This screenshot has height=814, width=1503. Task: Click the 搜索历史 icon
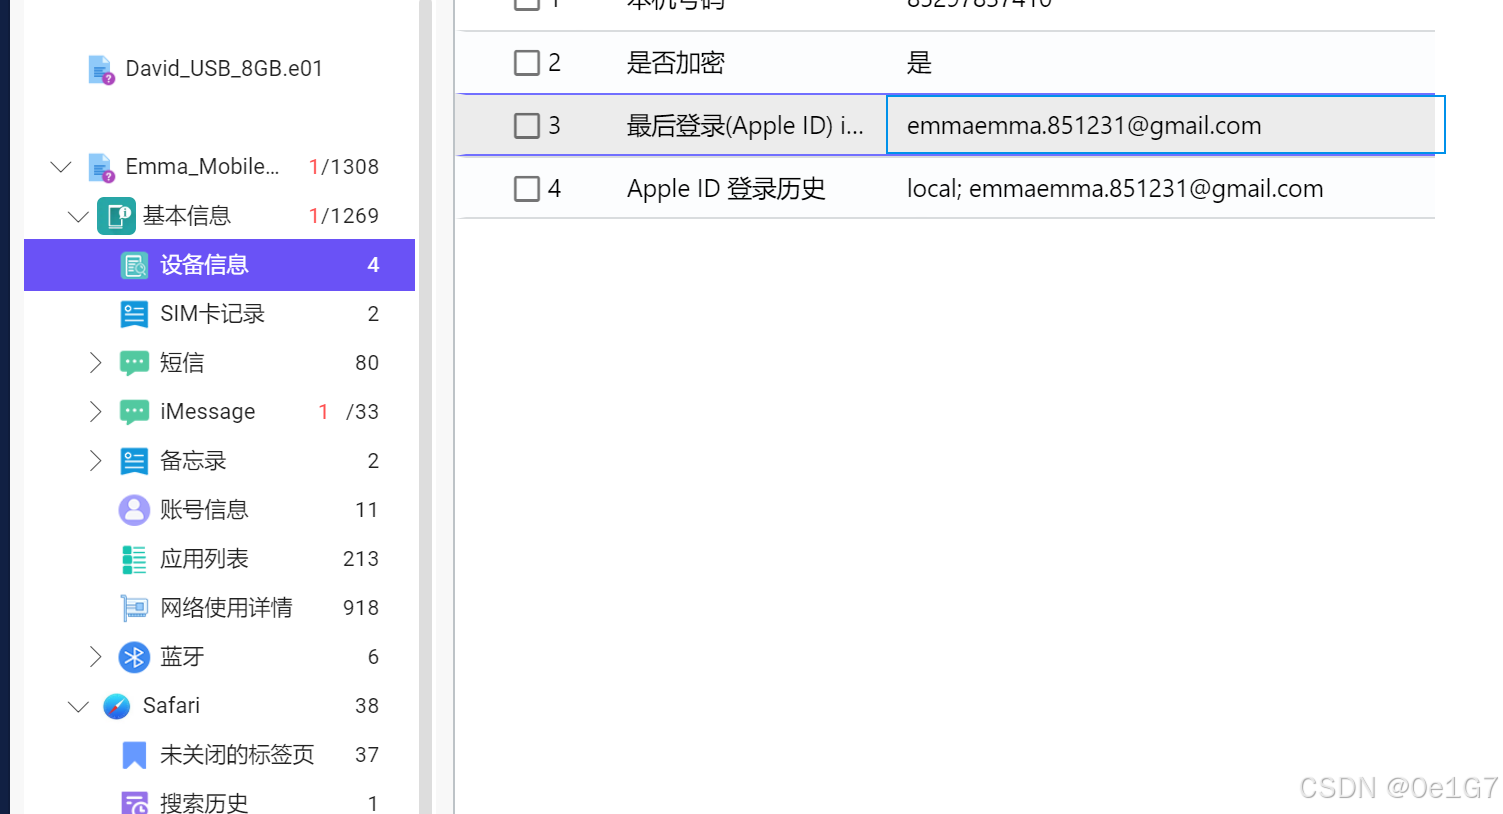coord(134,803)
